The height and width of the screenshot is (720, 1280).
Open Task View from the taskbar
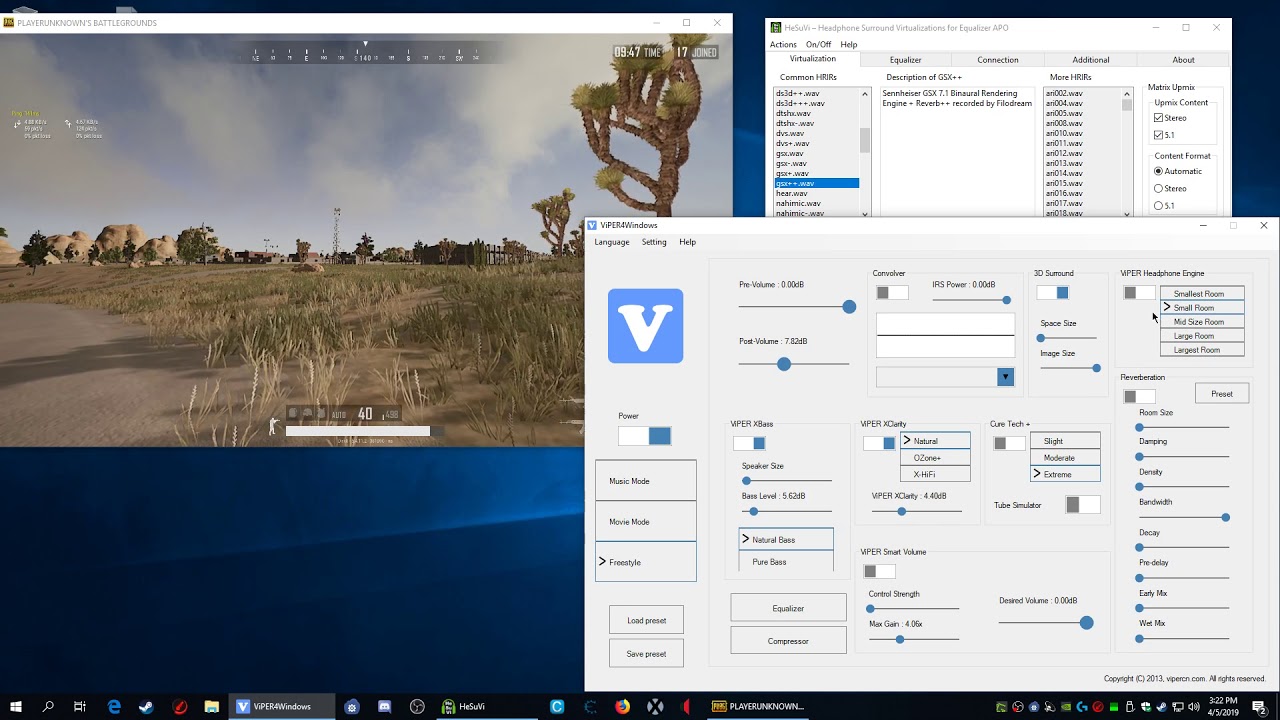(x=80, y=706)
